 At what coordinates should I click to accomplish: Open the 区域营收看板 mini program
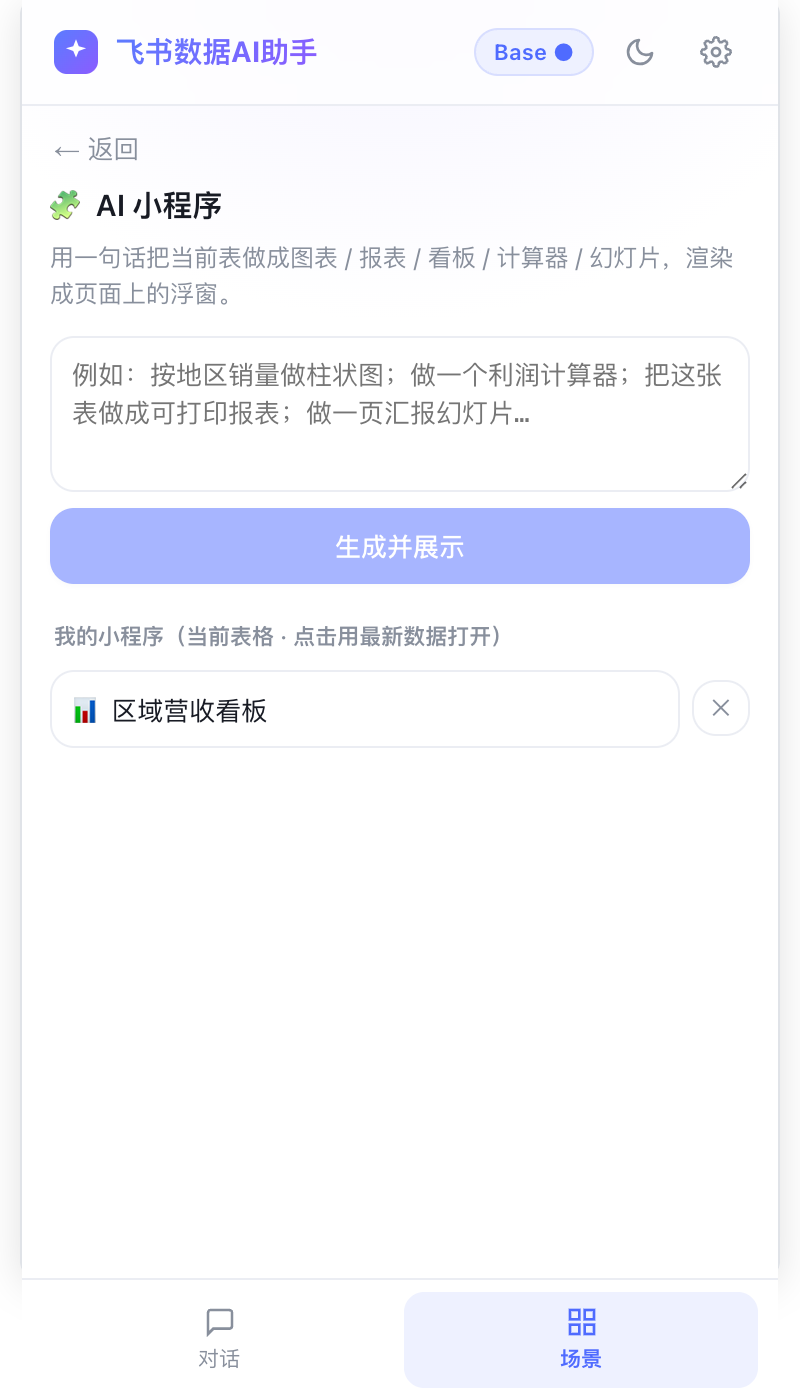pos(365,709)
